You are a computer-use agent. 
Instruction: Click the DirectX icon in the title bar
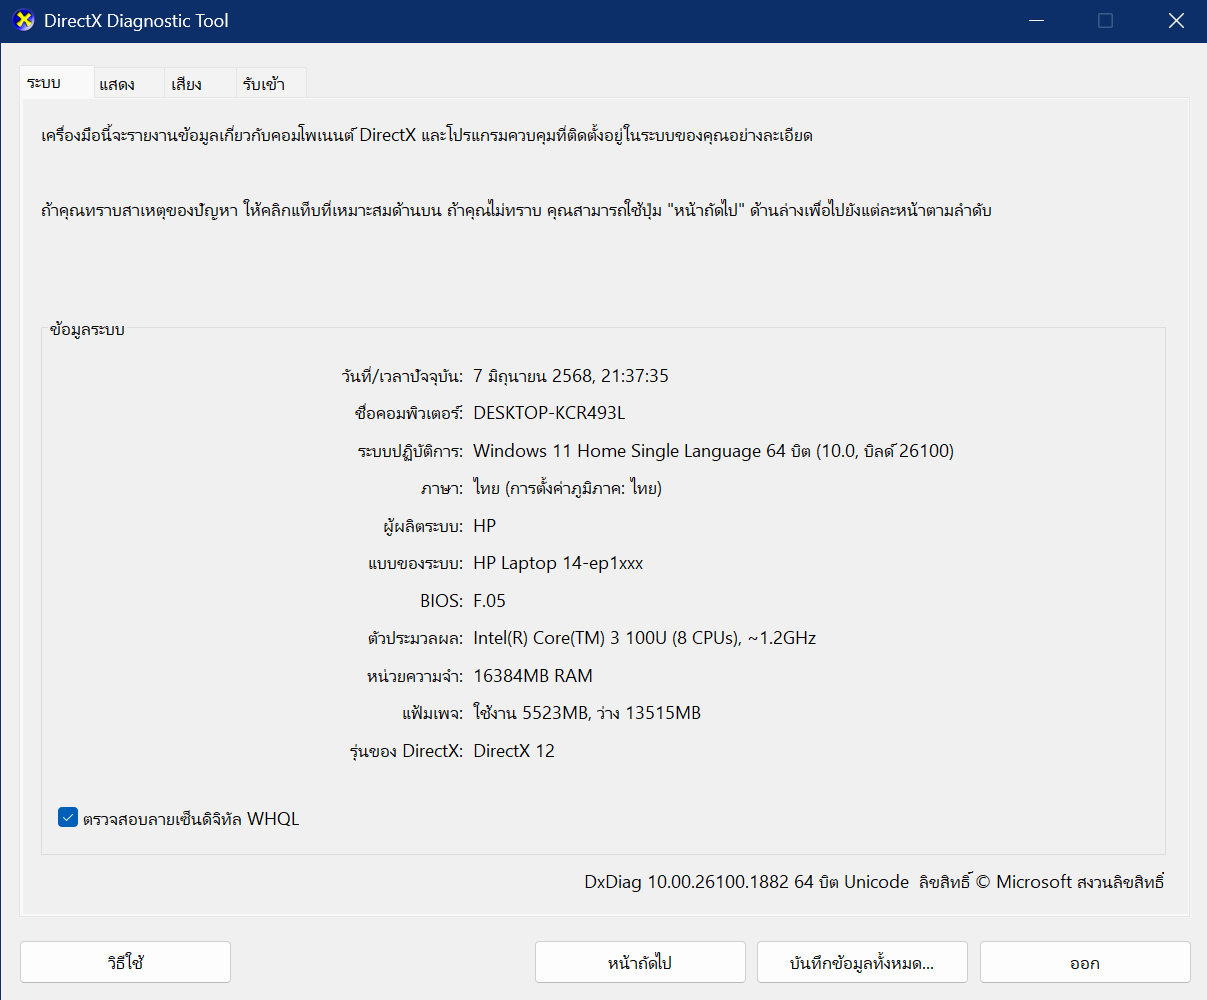(23, 20)
